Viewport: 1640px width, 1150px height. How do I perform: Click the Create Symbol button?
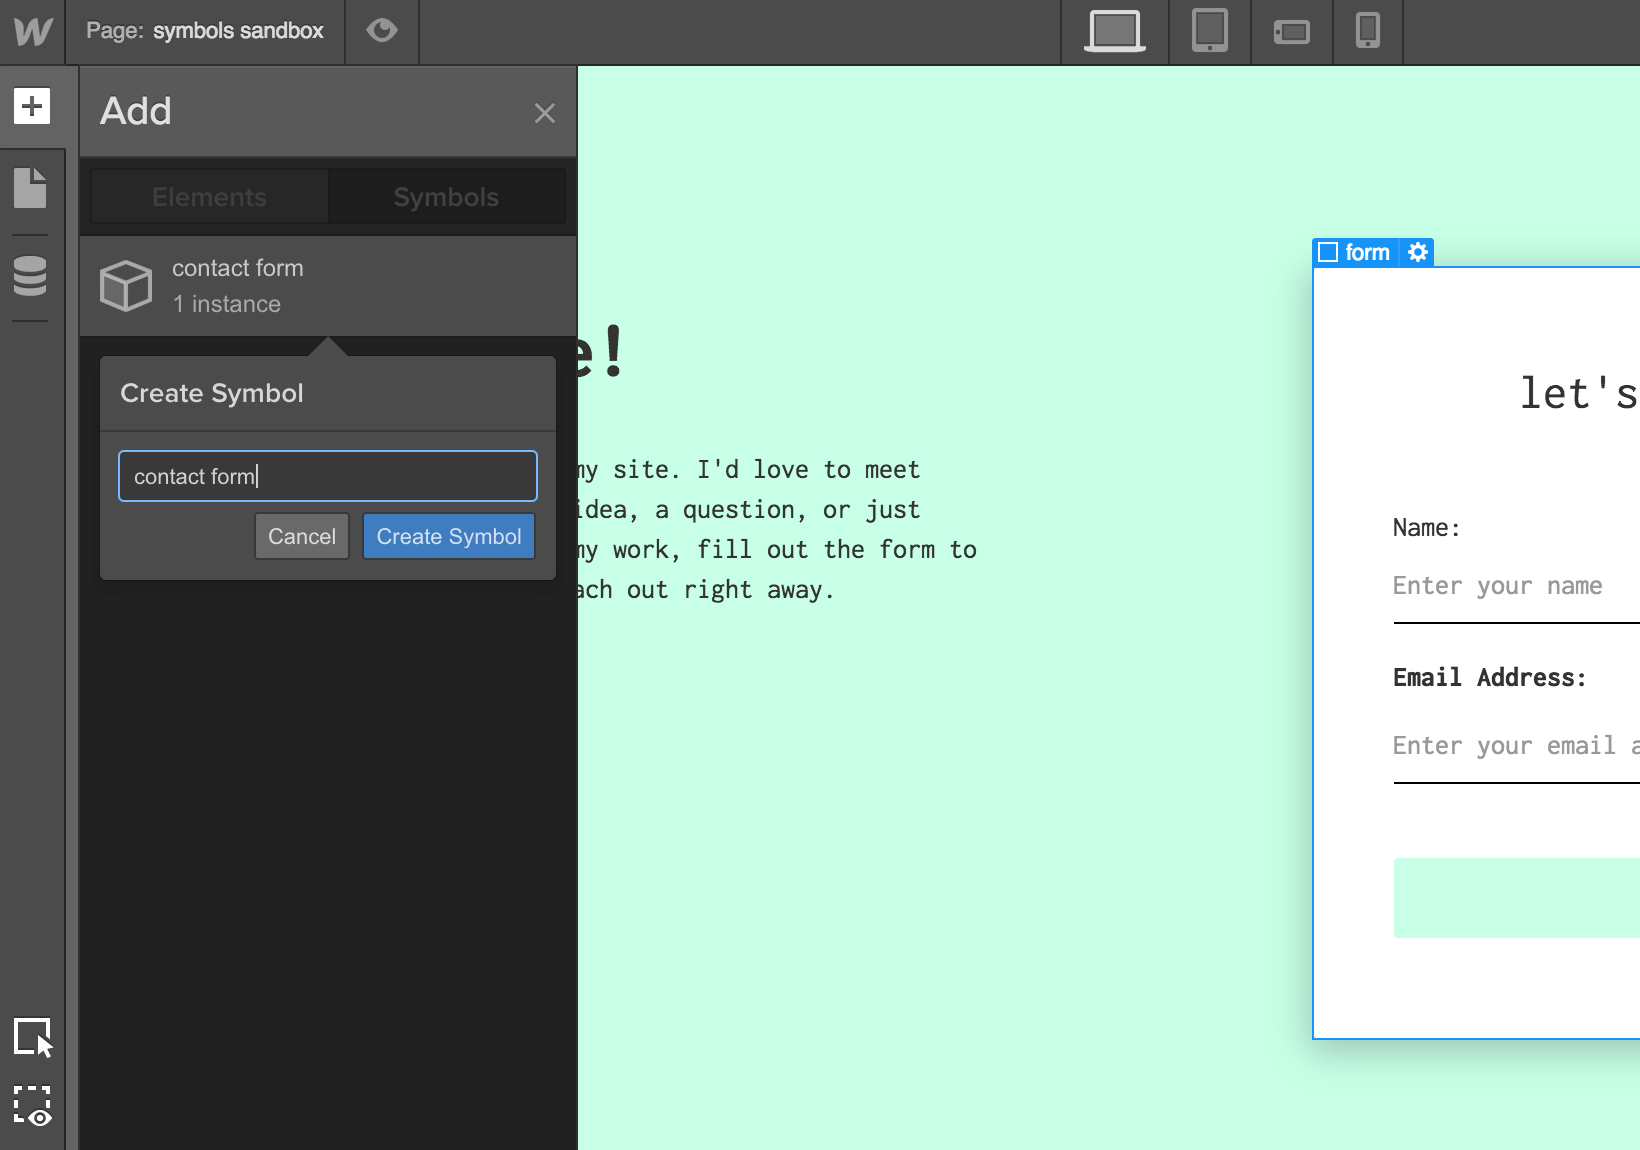449,537
